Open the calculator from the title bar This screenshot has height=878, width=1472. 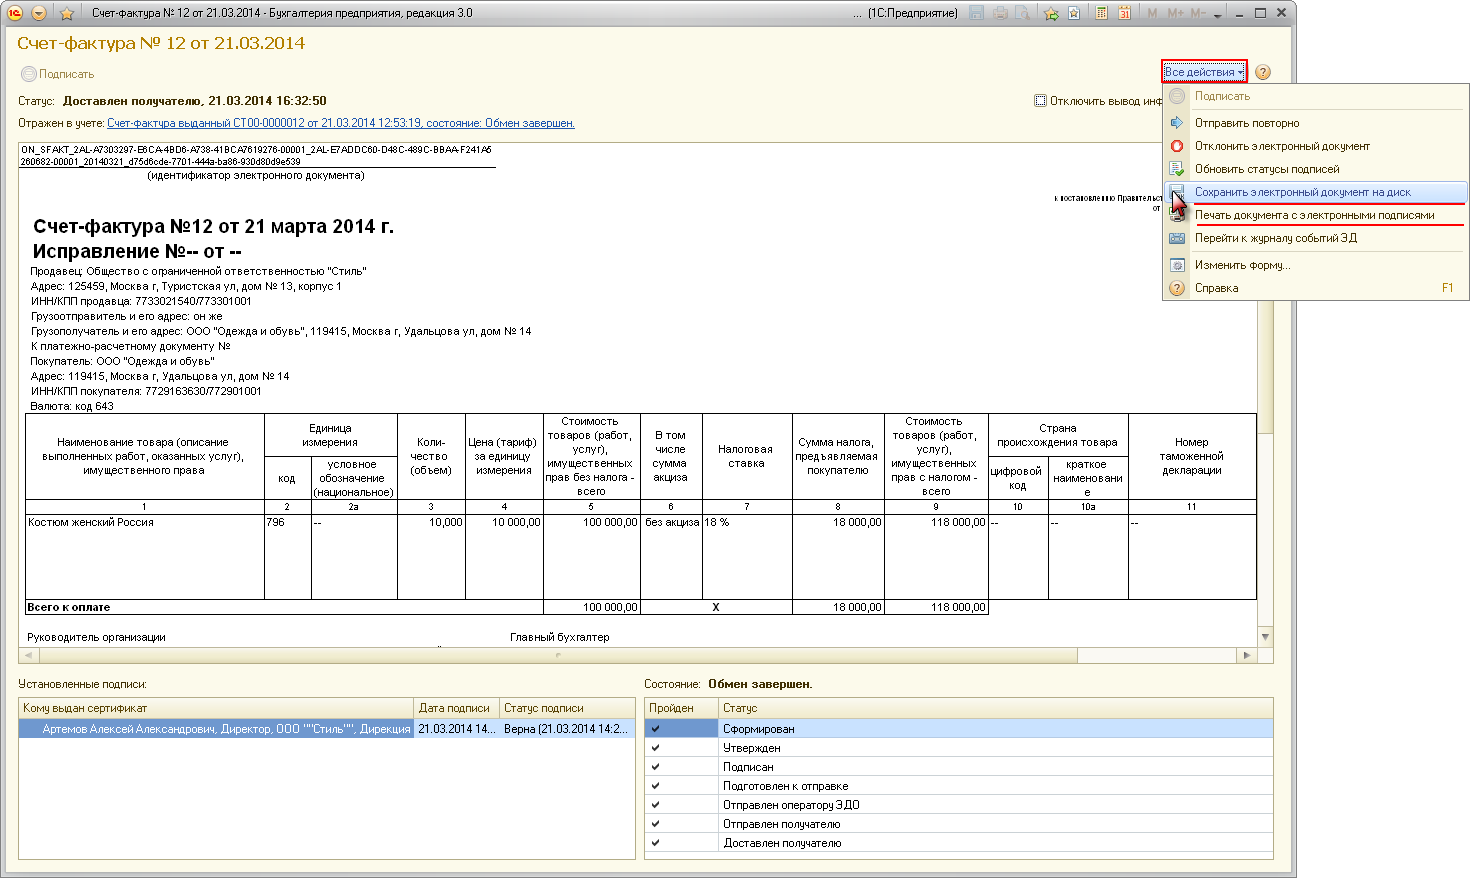(x=1101, y=13)
